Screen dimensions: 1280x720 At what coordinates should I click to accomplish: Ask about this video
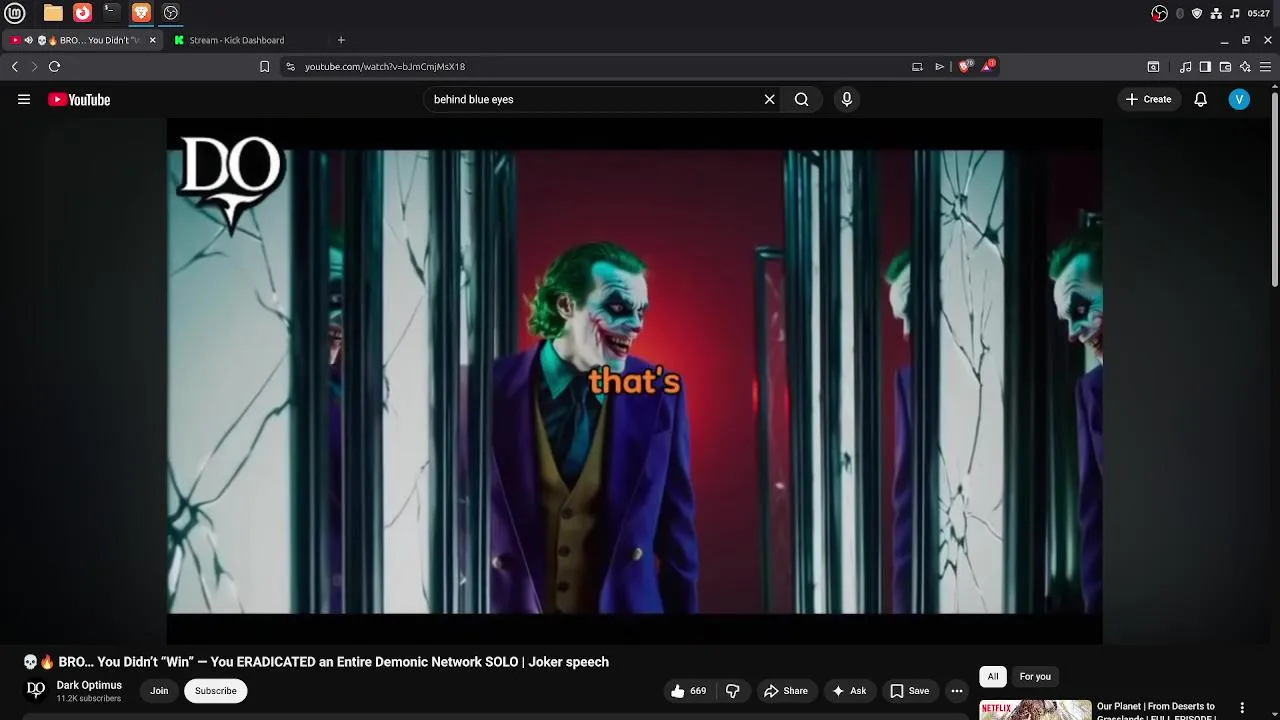[848, 691]
